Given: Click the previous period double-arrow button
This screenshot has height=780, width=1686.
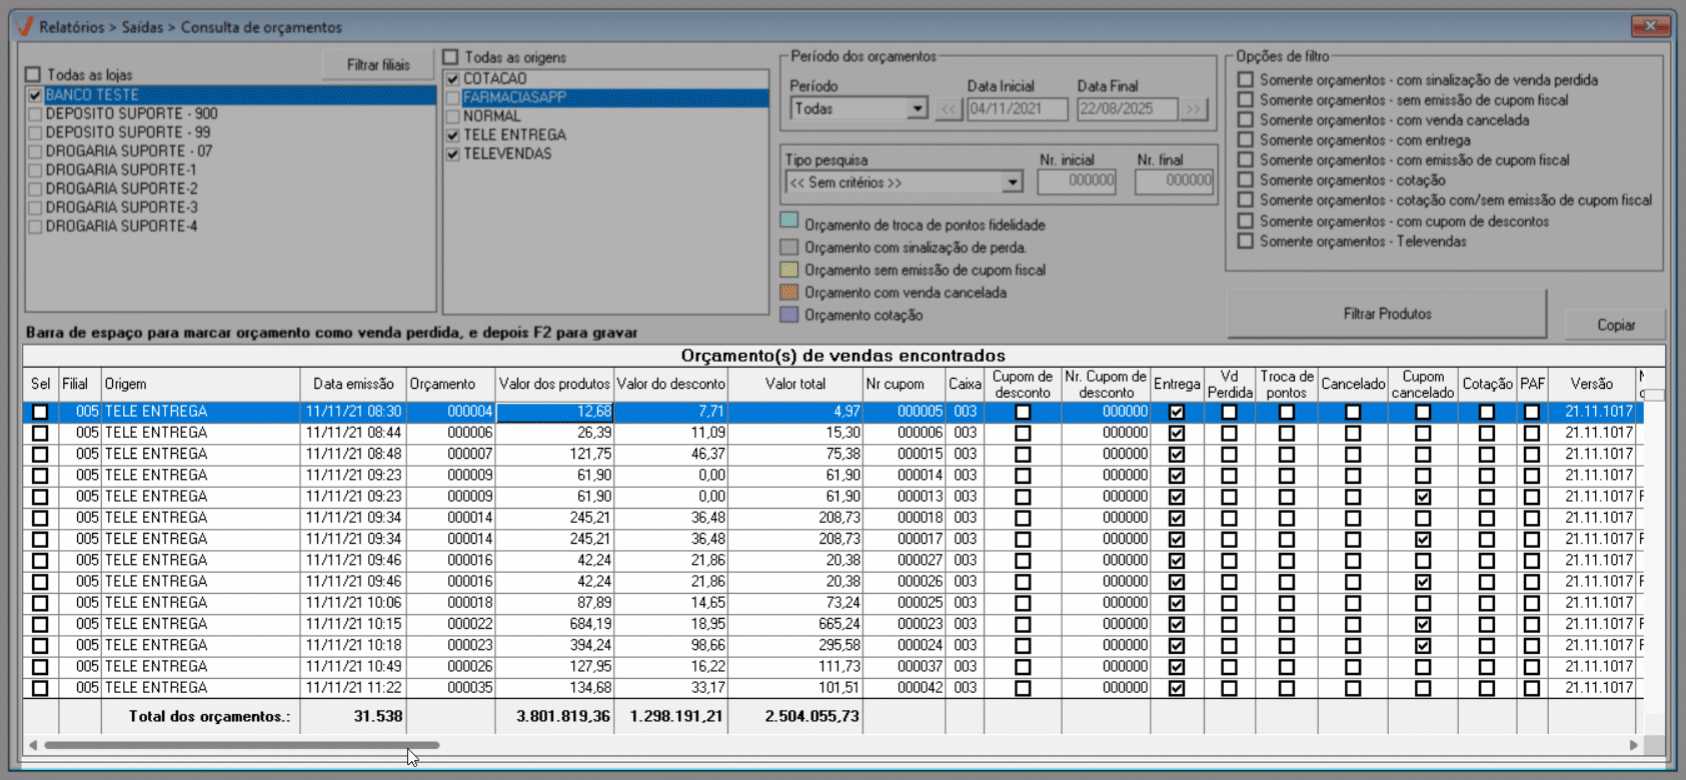Looking at the screenshot, I should (948, 109).
